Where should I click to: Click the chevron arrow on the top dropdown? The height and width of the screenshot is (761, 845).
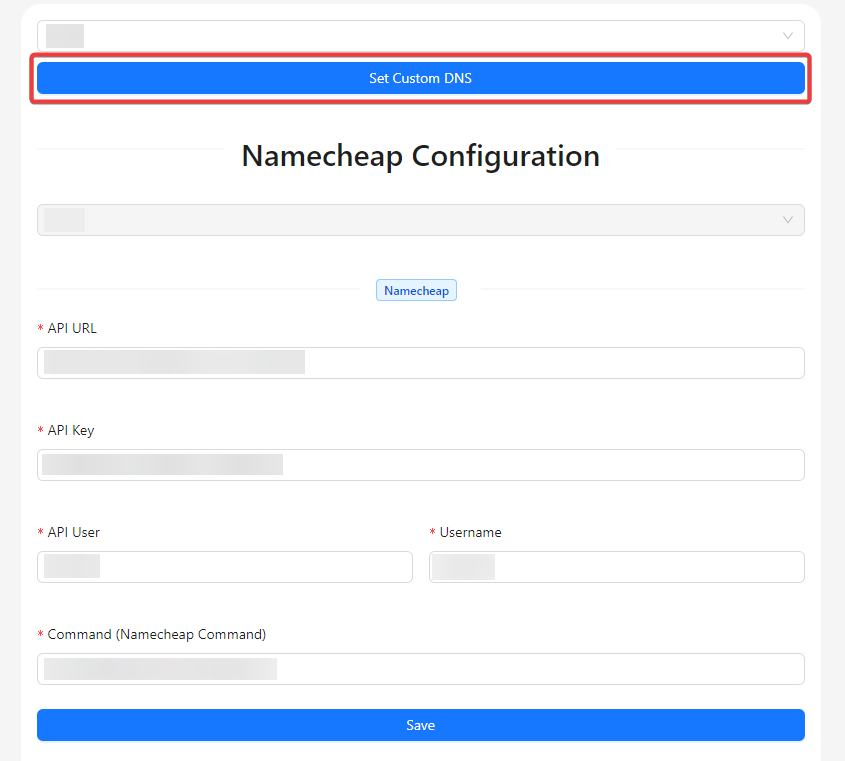point(787,35)
